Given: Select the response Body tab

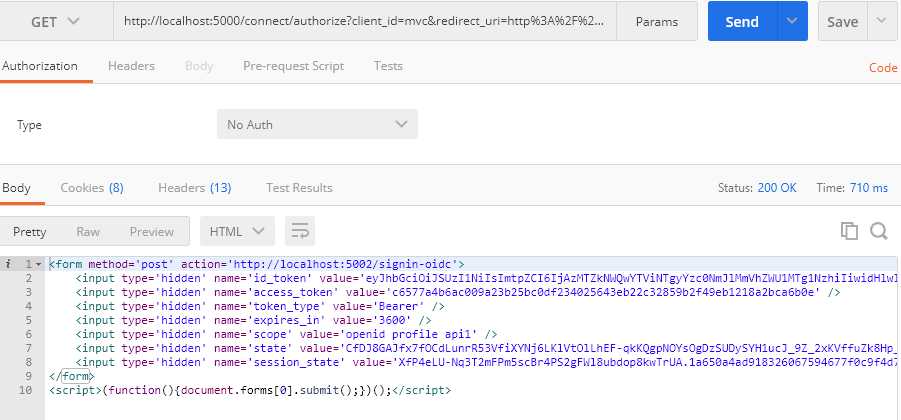Looking at the screenshot, I should pos(16,188).
